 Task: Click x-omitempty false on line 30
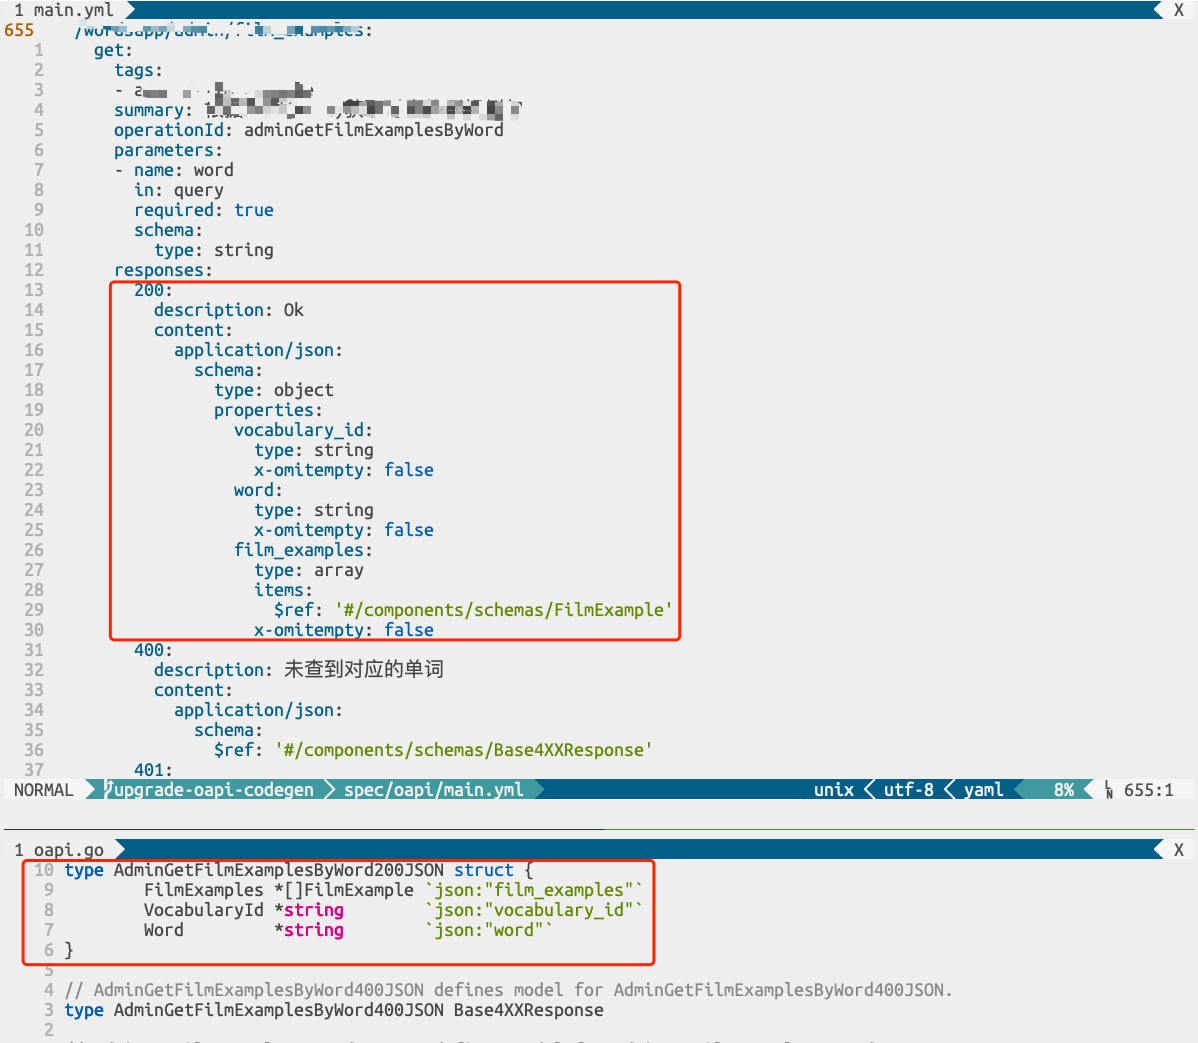(x=344, y=630)
